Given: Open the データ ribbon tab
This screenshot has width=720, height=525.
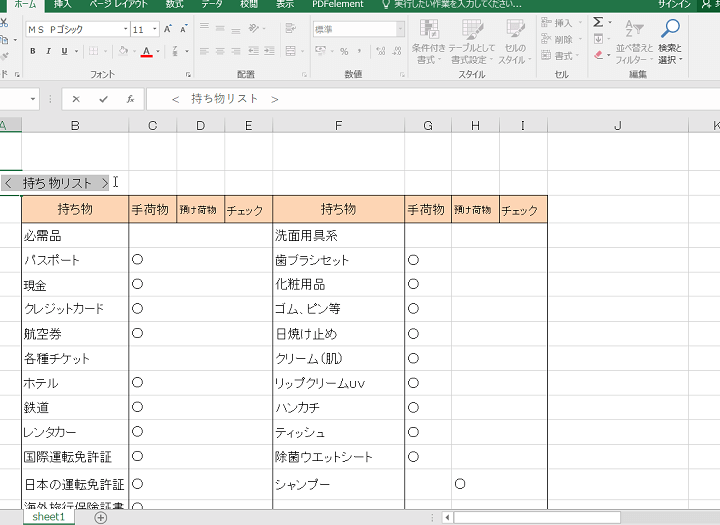Looking at the screenshot, I should pyautogui.click(x=212, y=4).
